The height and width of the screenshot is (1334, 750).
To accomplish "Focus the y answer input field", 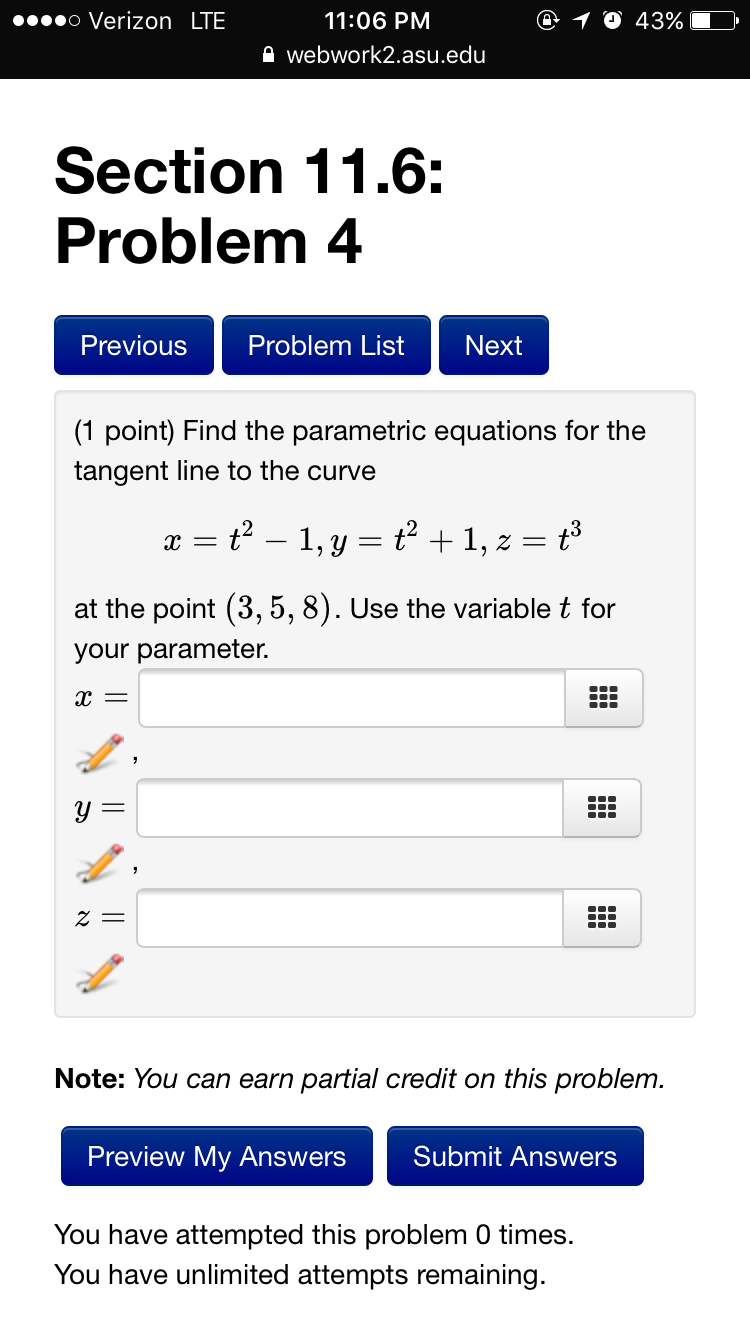I will (350, 808).
